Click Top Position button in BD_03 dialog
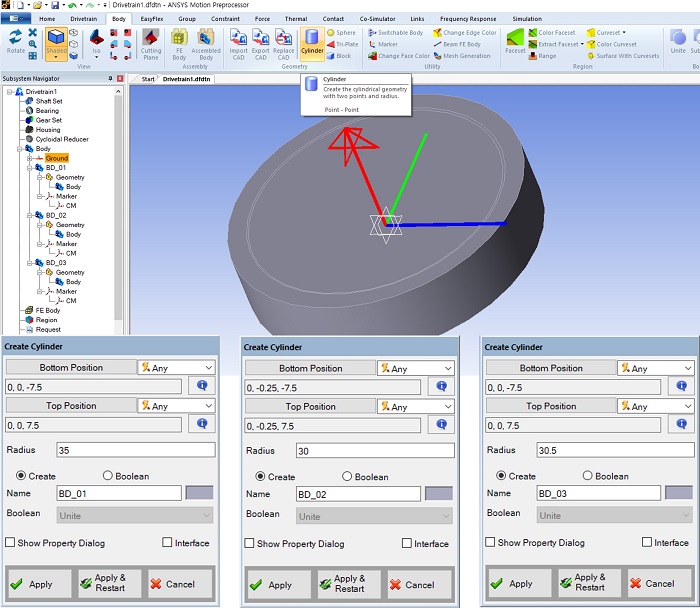The height and width of the screenshot is (608, 700). pos(551,406)
